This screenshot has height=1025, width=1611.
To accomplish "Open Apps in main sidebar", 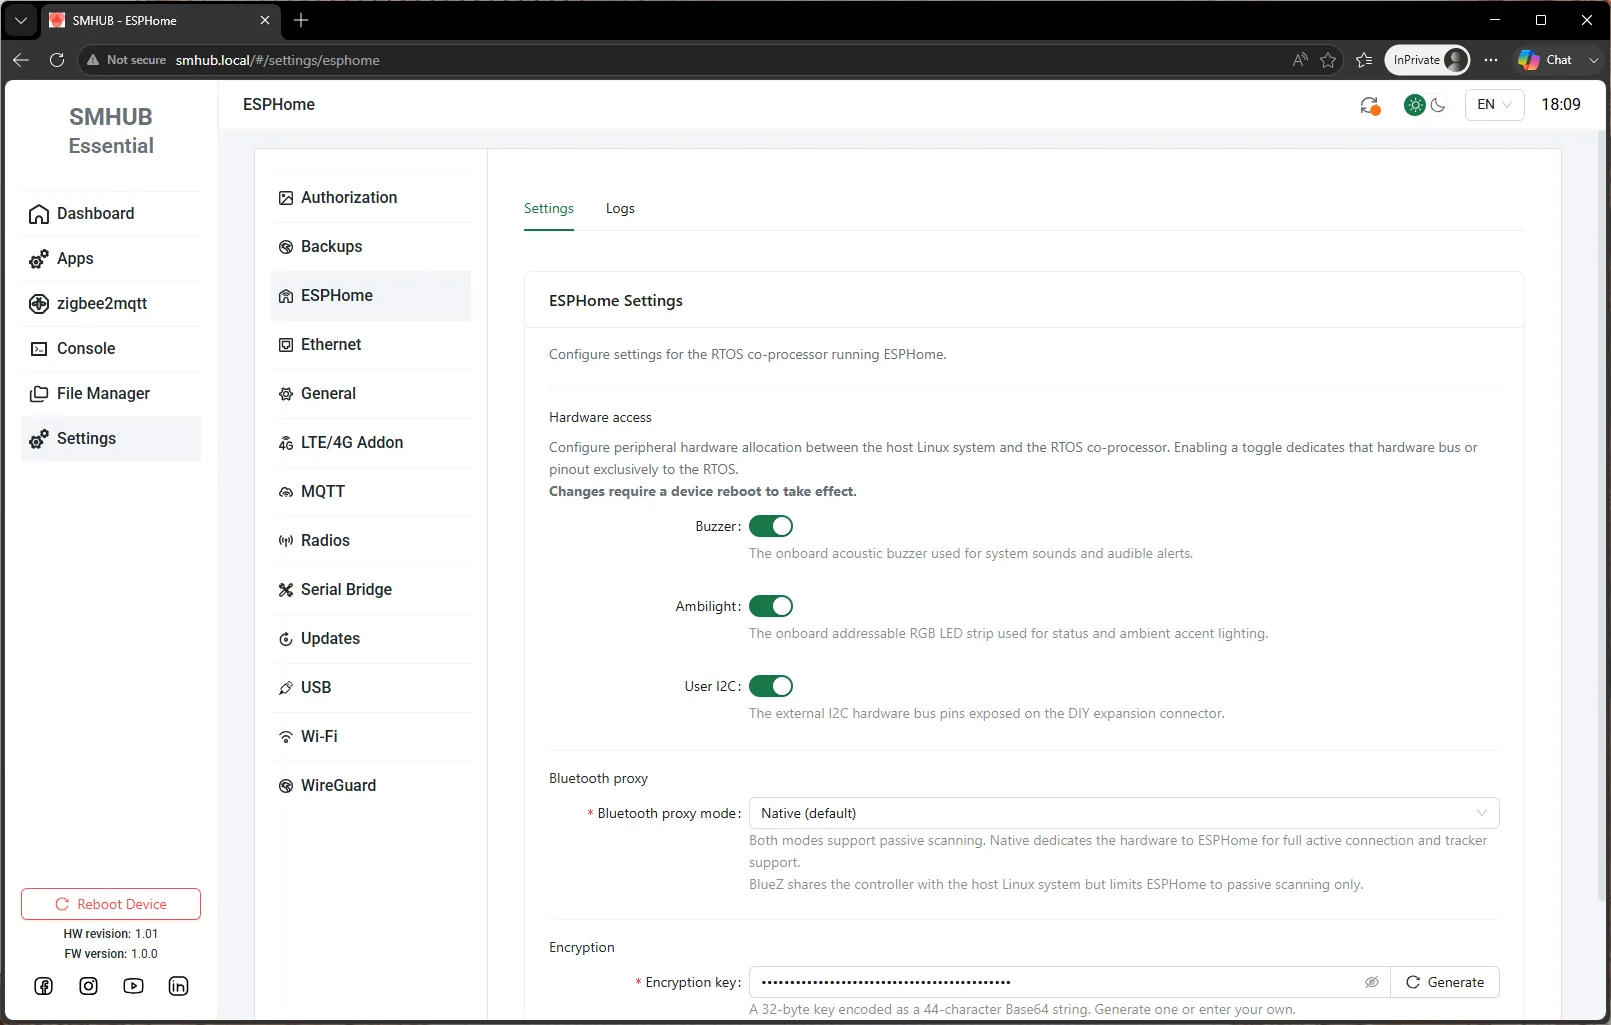I will pyautogui.click(x=111, y=259).
